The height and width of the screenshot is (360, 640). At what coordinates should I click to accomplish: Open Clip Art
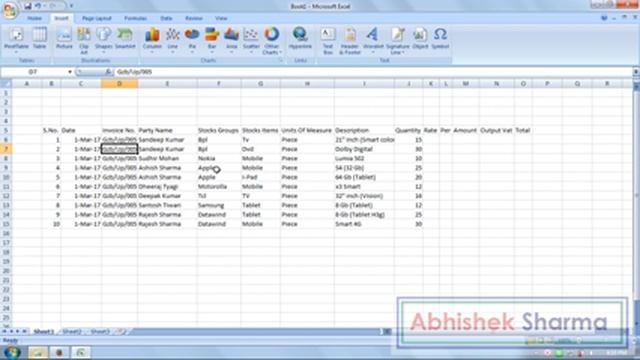click(x=84, y=40)
